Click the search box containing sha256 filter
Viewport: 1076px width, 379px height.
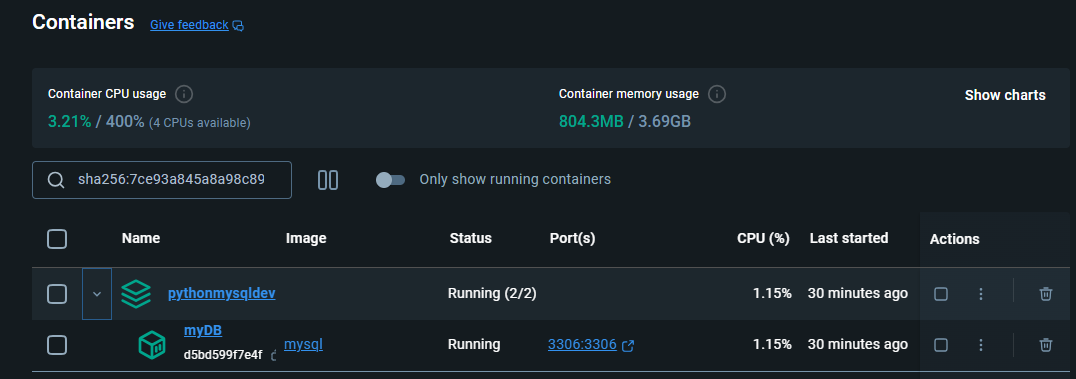pos(162,180)
